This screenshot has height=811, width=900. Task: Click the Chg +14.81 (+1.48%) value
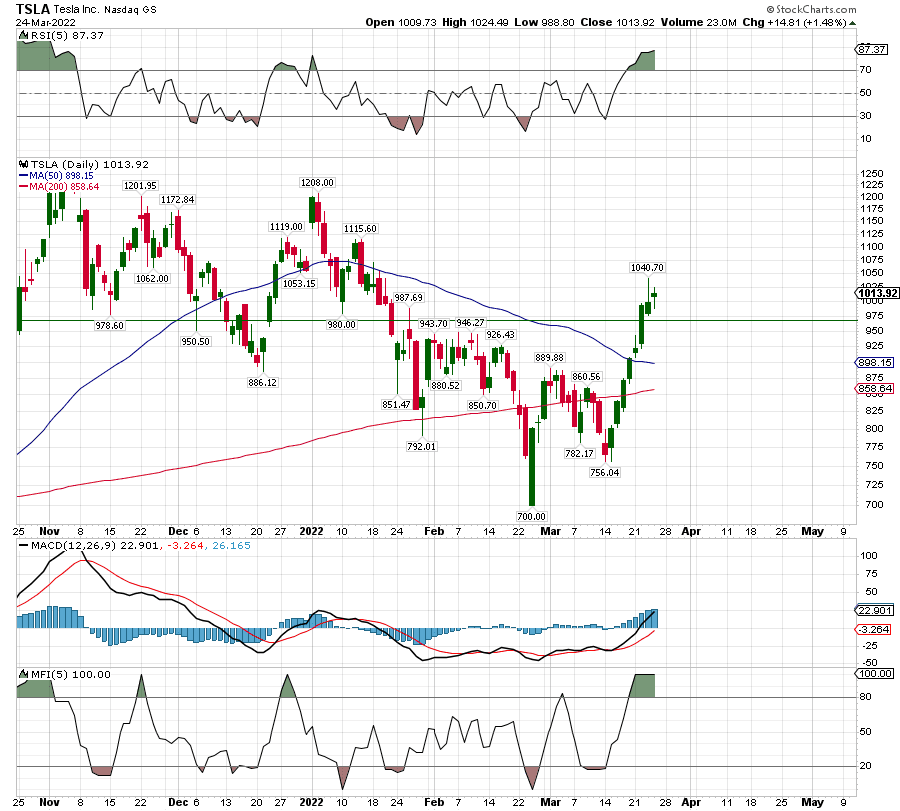pyautogui.click(x=794, y=22)
